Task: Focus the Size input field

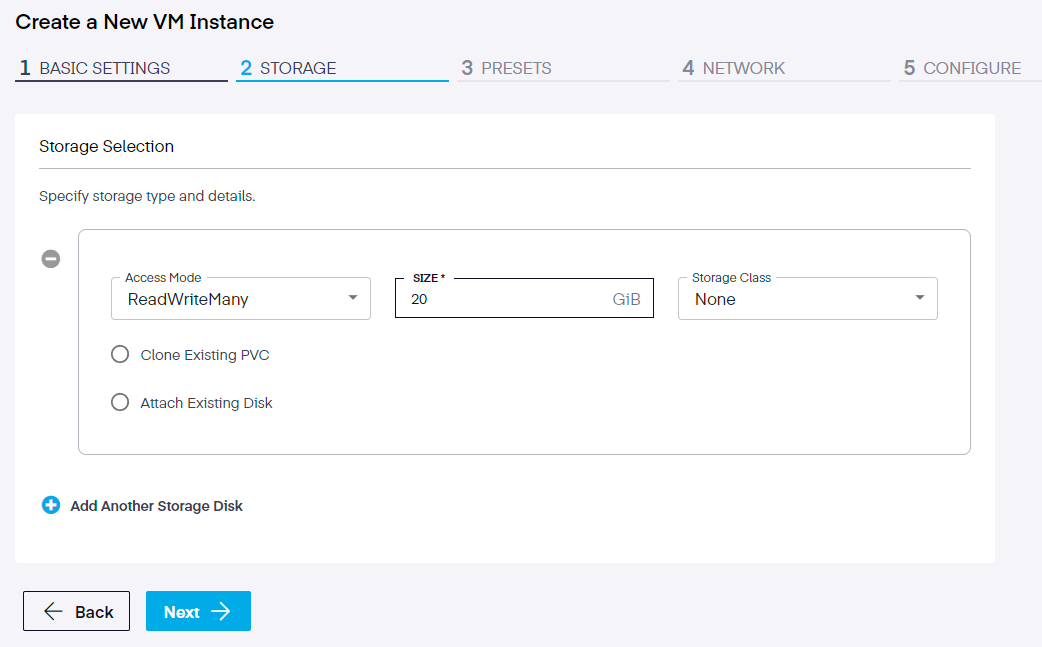Action: click(x=500, y=299)
